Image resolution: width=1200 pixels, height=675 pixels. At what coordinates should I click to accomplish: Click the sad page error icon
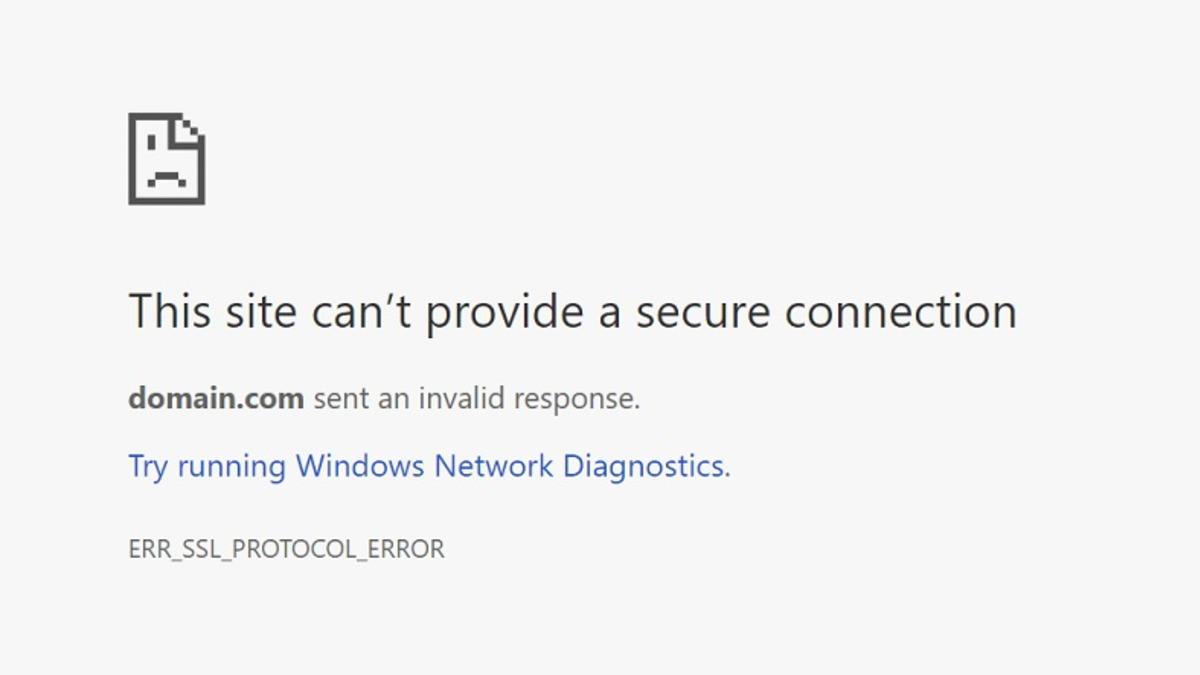(166, 158)
